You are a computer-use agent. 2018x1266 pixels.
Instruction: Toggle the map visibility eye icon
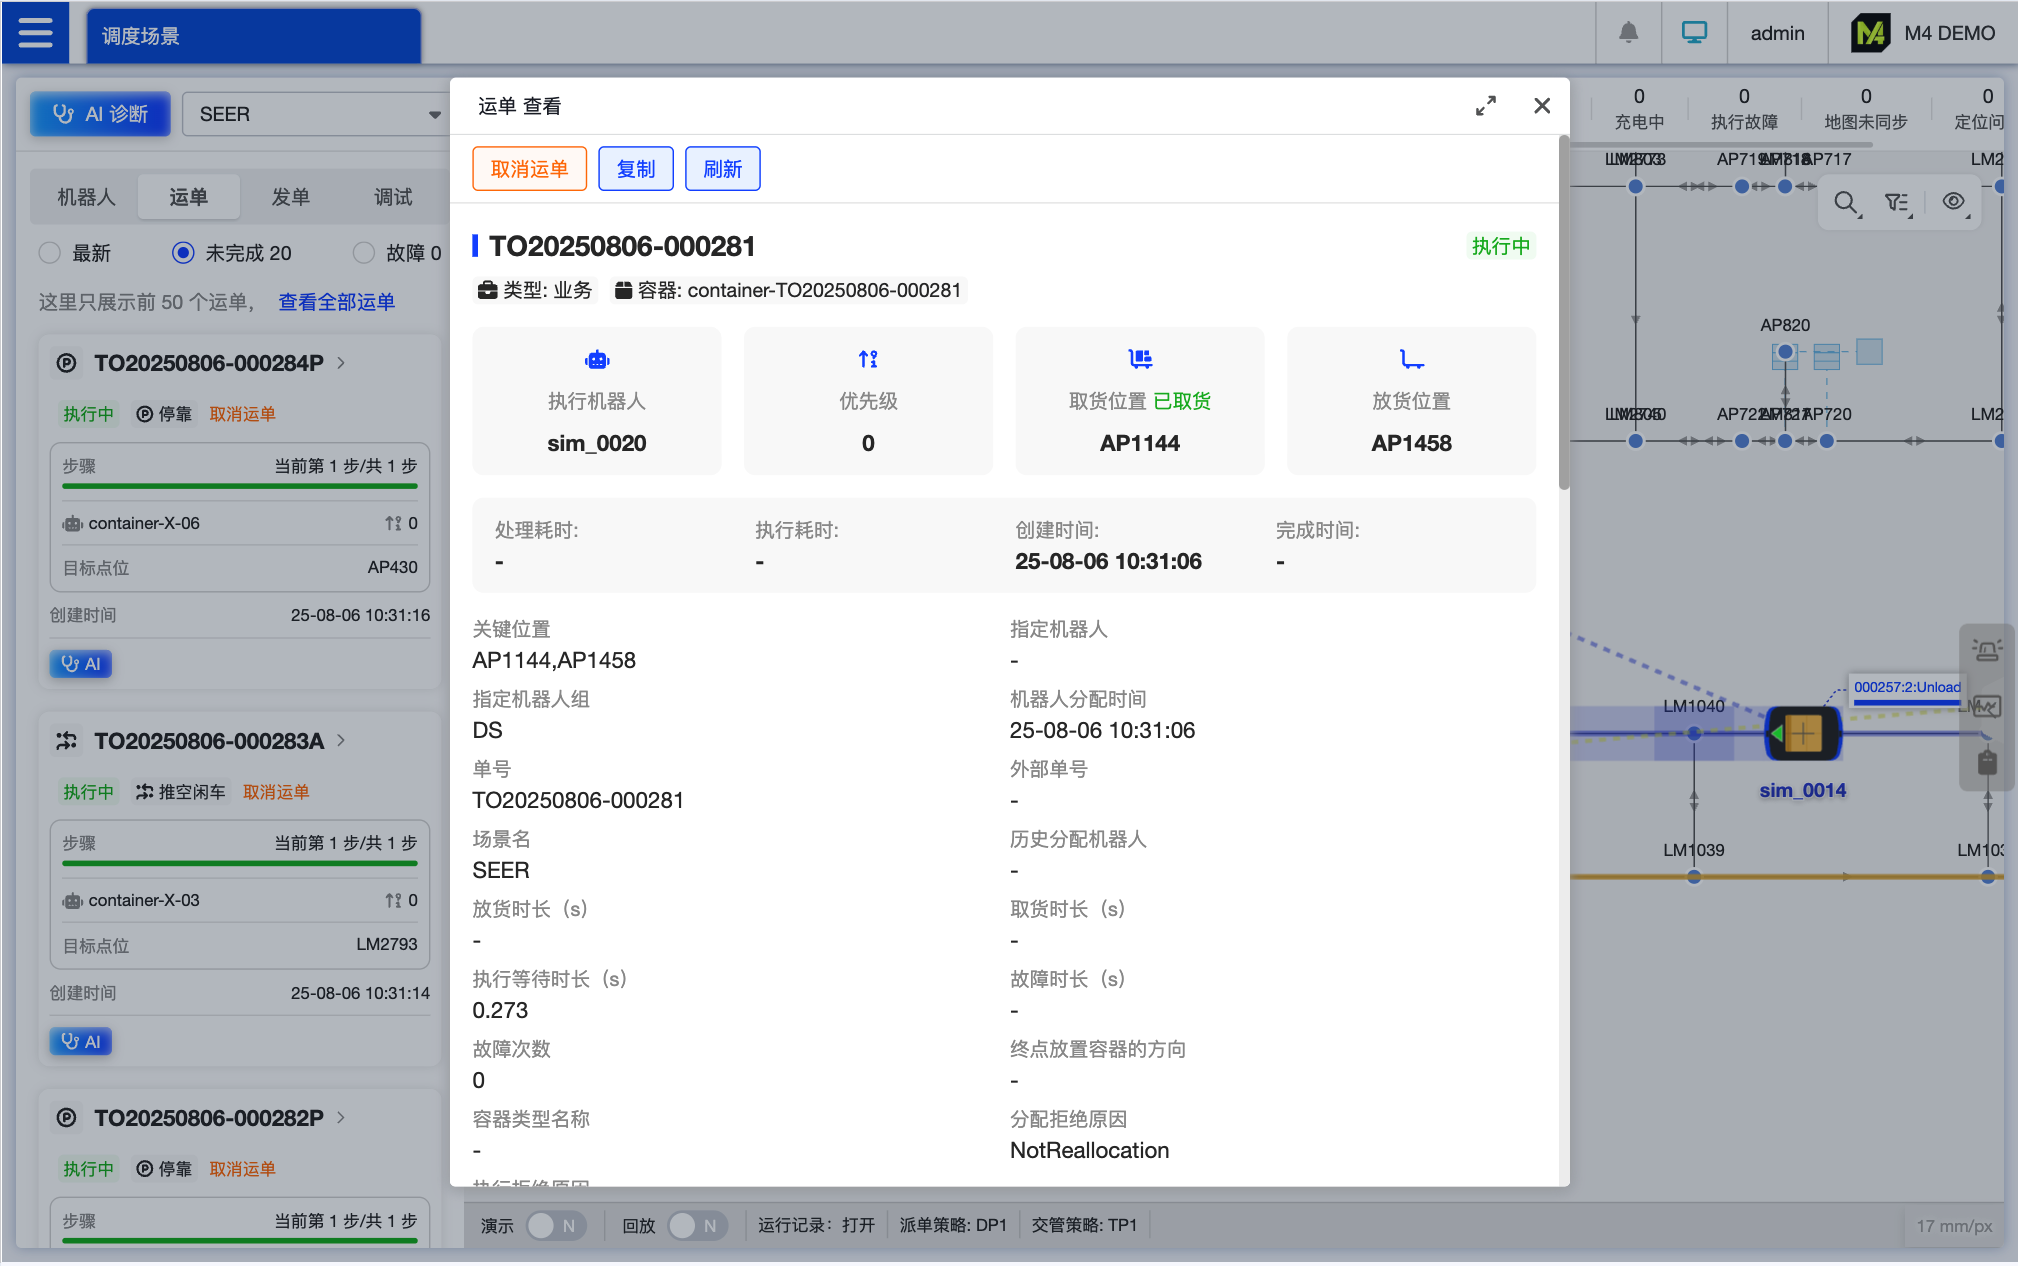tap(1953, 202)
